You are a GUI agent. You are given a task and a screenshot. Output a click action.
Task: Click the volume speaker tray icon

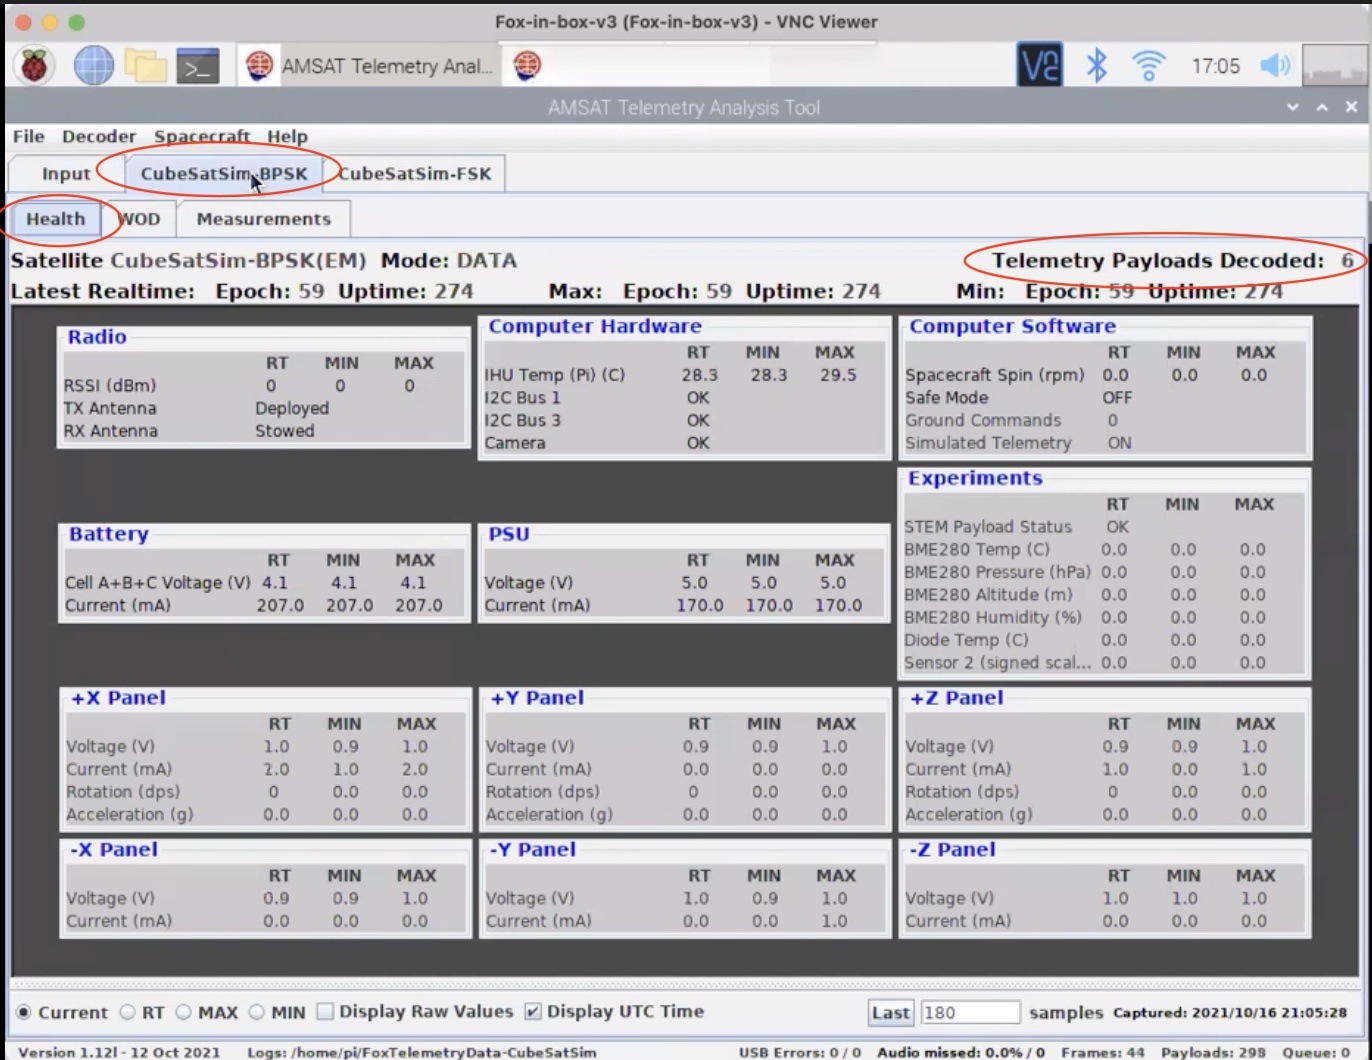1275,66
